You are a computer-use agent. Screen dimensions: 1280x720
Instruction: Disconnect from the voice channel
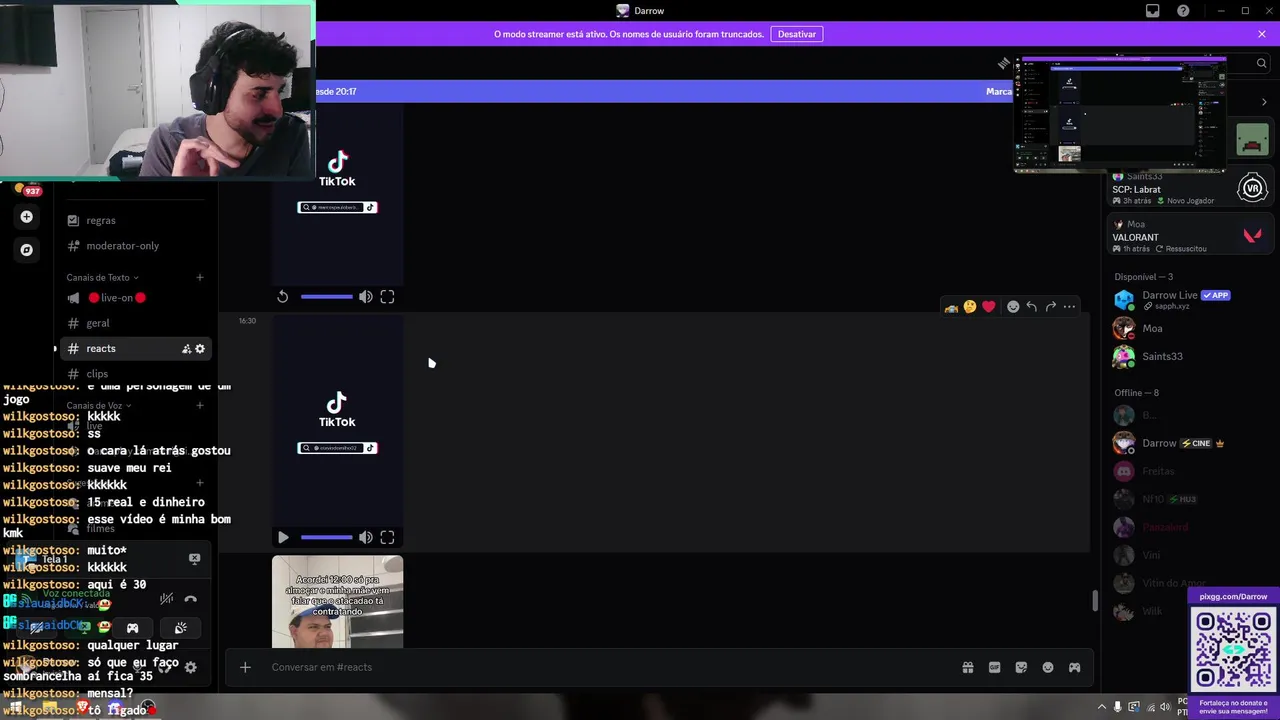[190, 599]
